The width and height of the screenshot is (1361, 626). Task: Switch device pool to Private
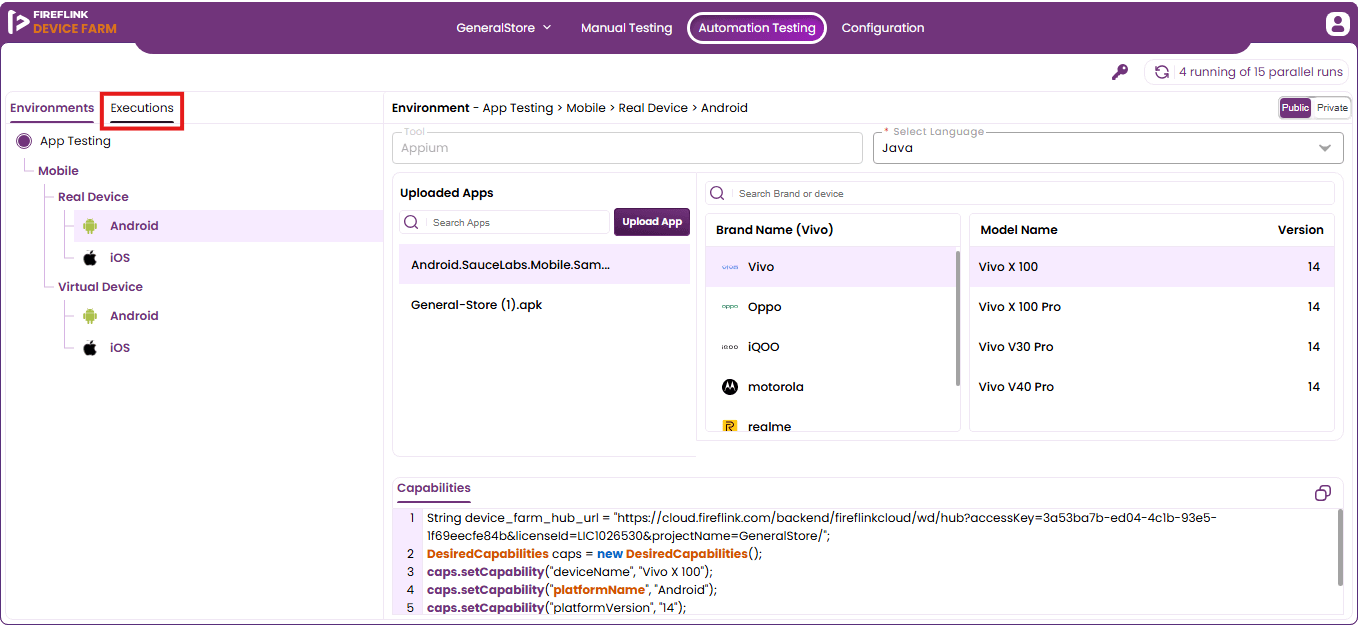tap(1332, 108)
